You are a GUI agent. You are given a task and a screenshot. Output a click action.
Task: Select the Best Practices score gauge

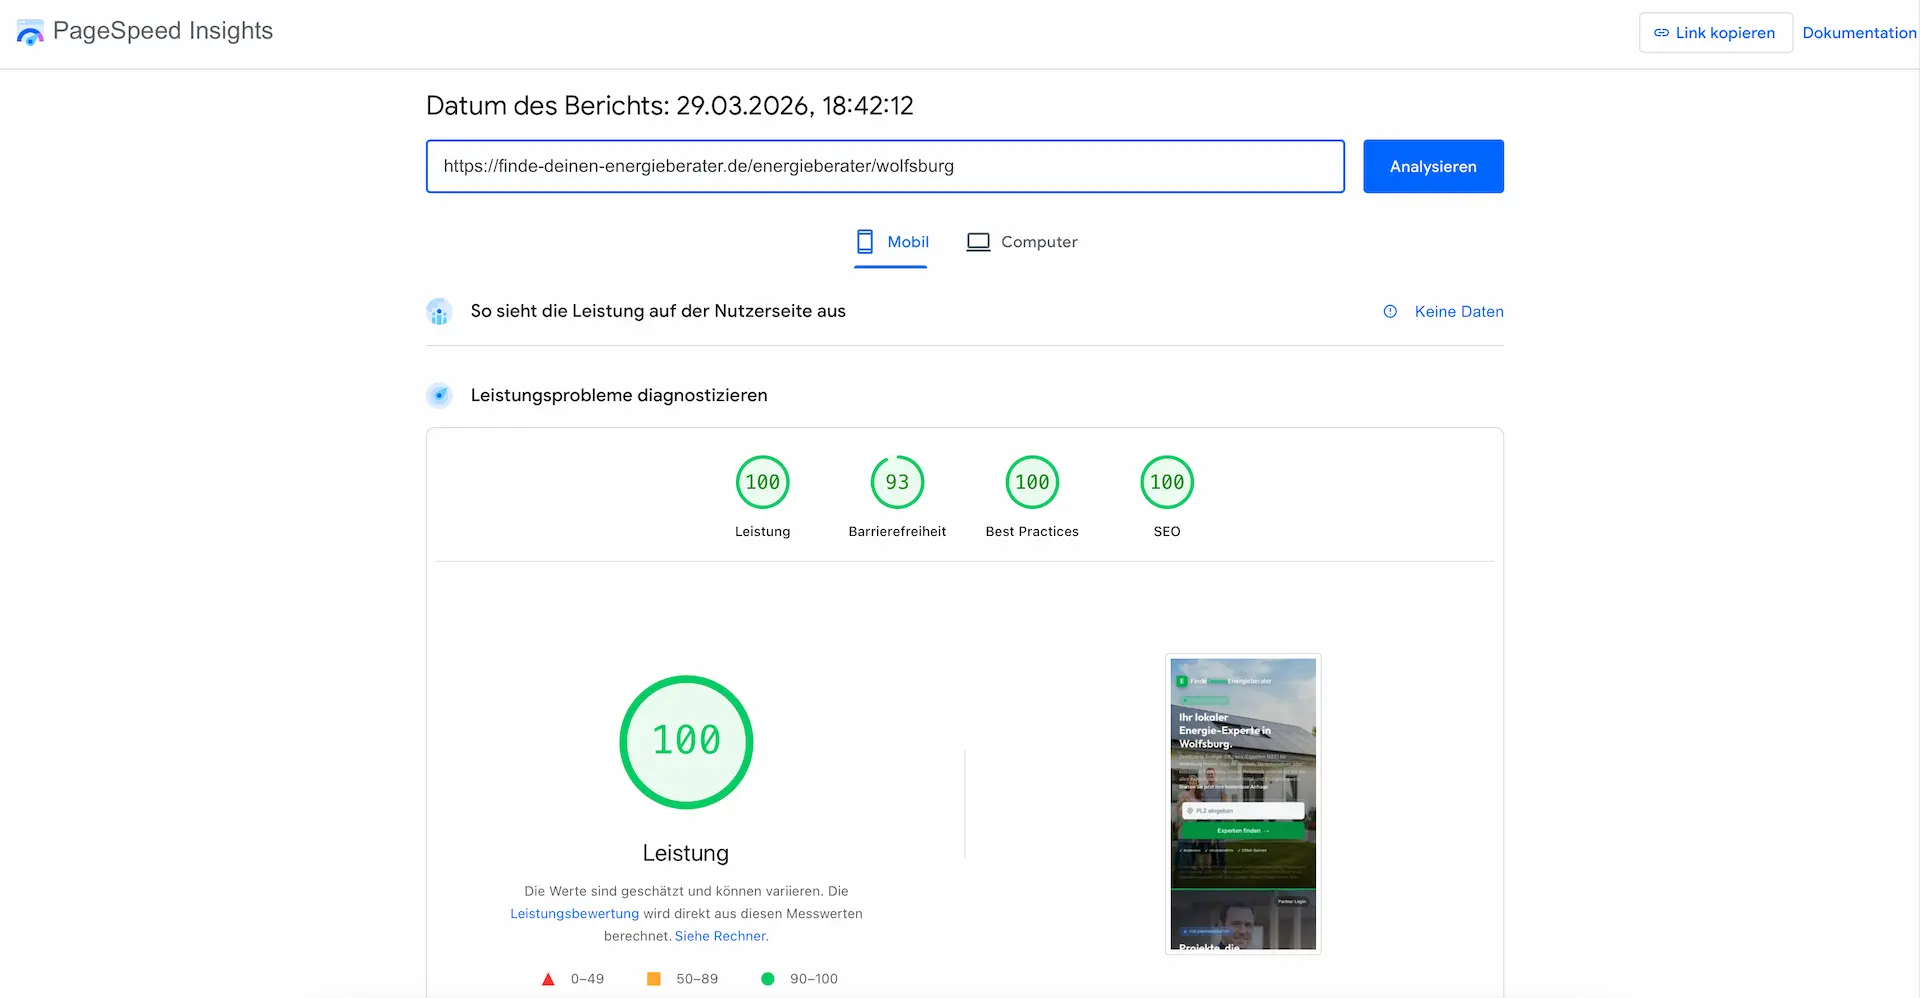tap(1032, 483)
